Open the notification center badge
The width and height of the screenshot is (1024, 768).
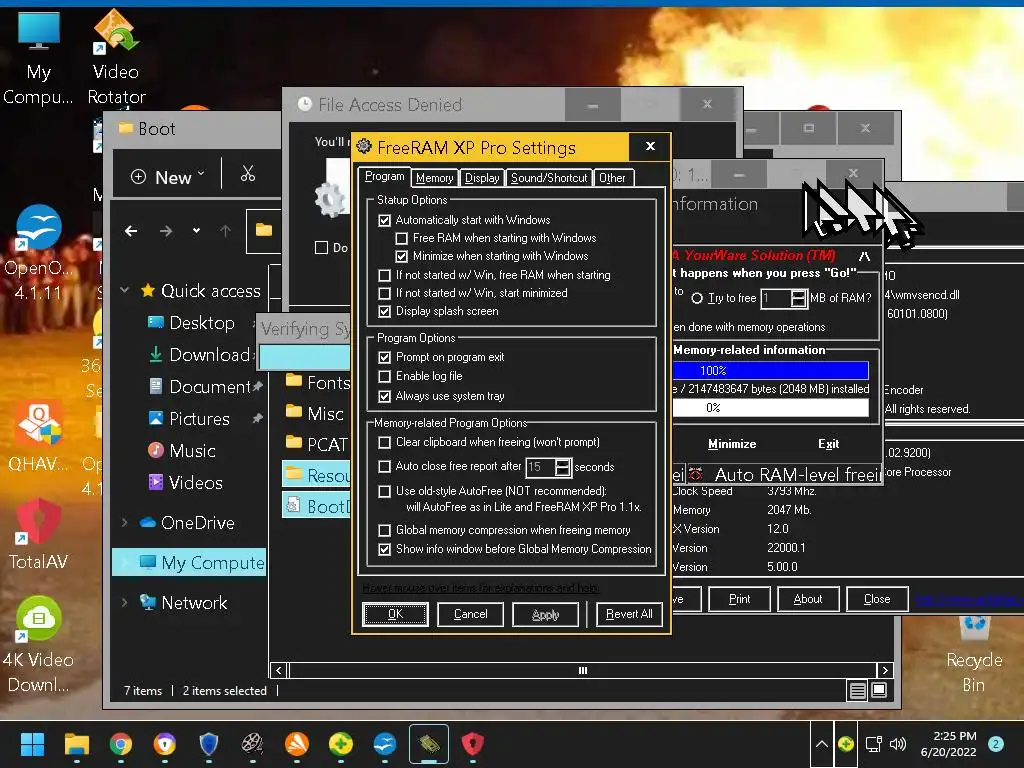(996, 744)
